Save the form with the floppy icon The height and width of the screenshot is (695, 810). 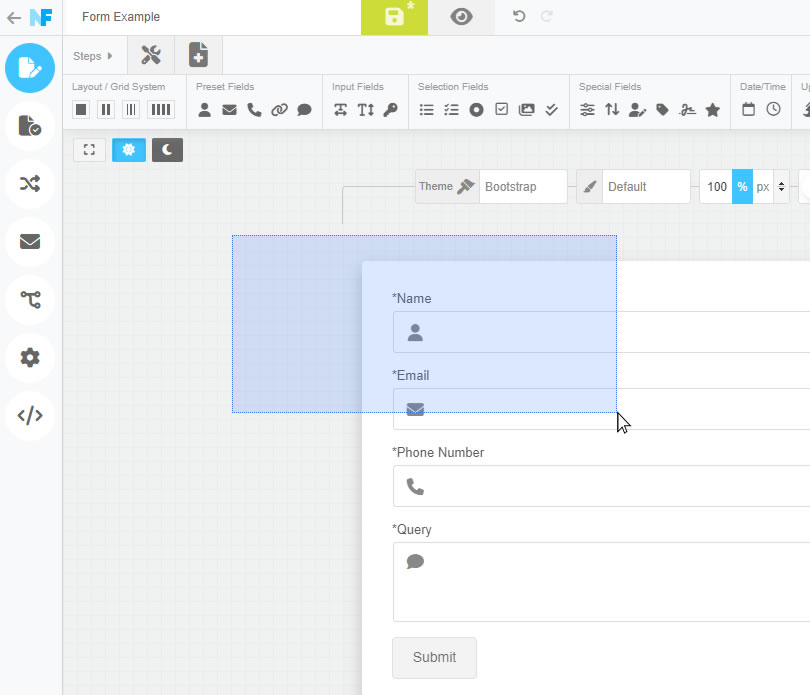pyautogui.click(x=394, y=17)
